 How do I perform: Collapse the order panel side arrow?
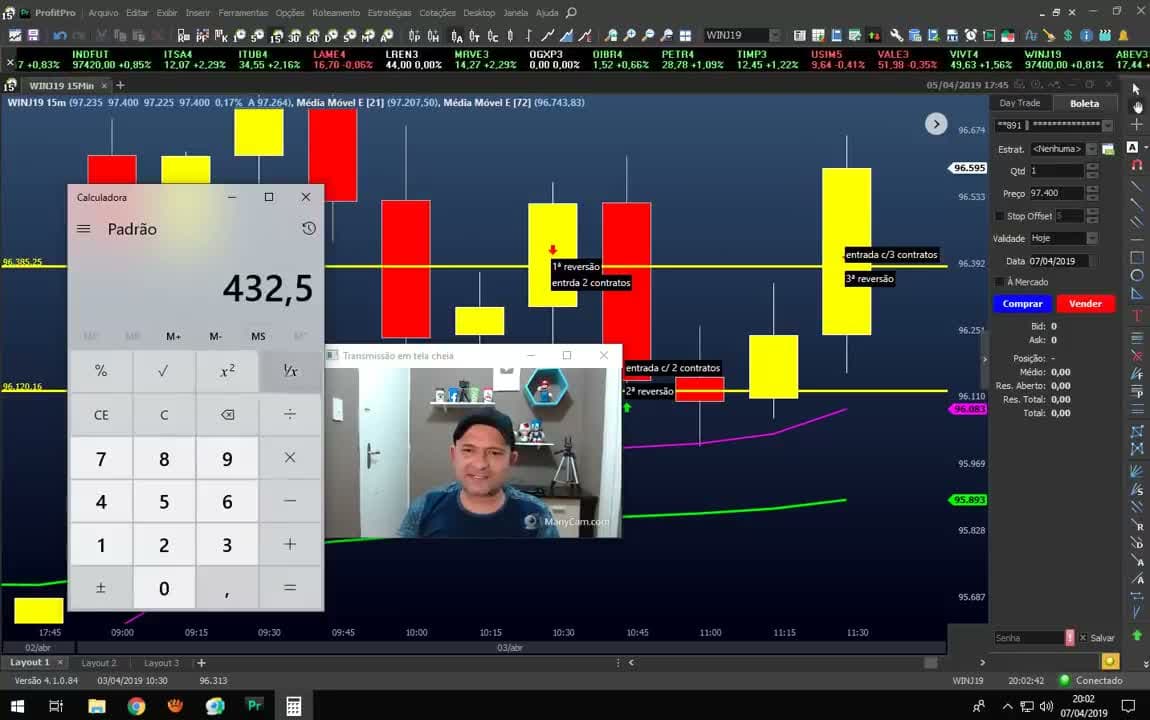click(x=984, y=359)
